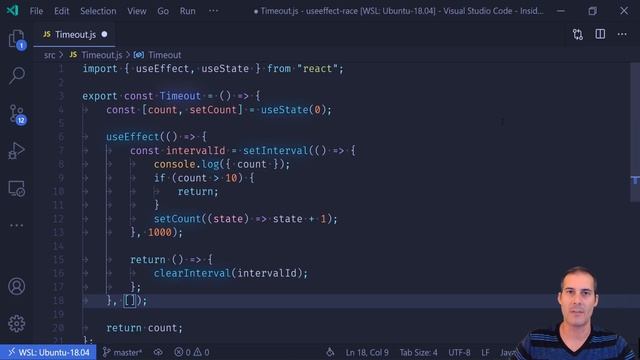Click line number 15 in gutter

click(x=58, y=260)
